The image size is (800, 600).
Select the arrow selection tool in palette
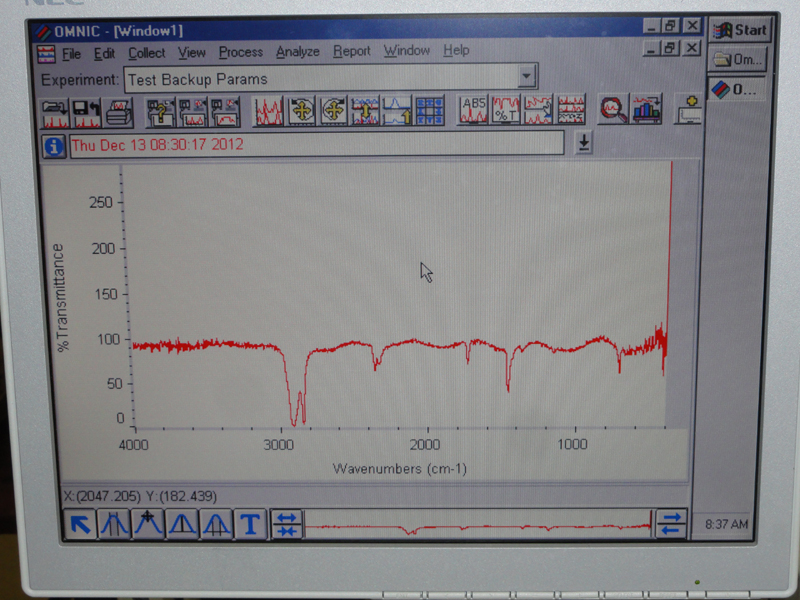point(81,524)
